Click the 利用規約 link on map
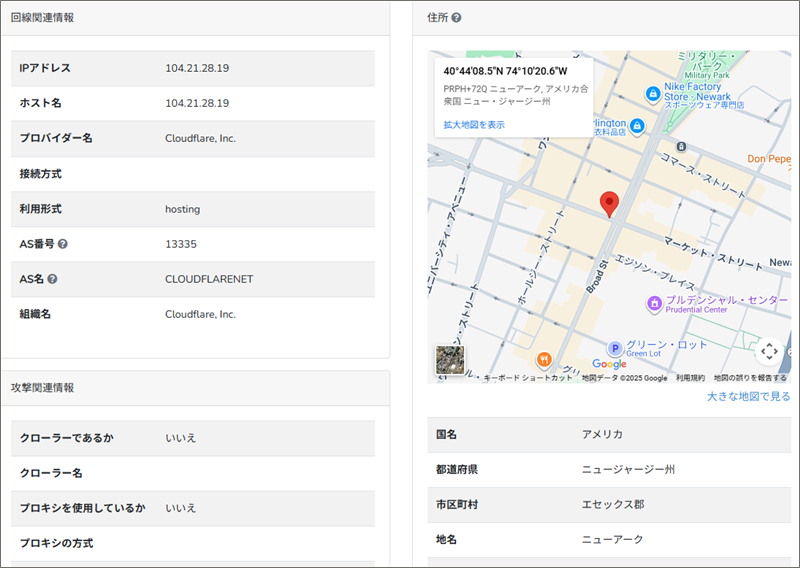This screenshot has height=568, width=800. [690, 378]
